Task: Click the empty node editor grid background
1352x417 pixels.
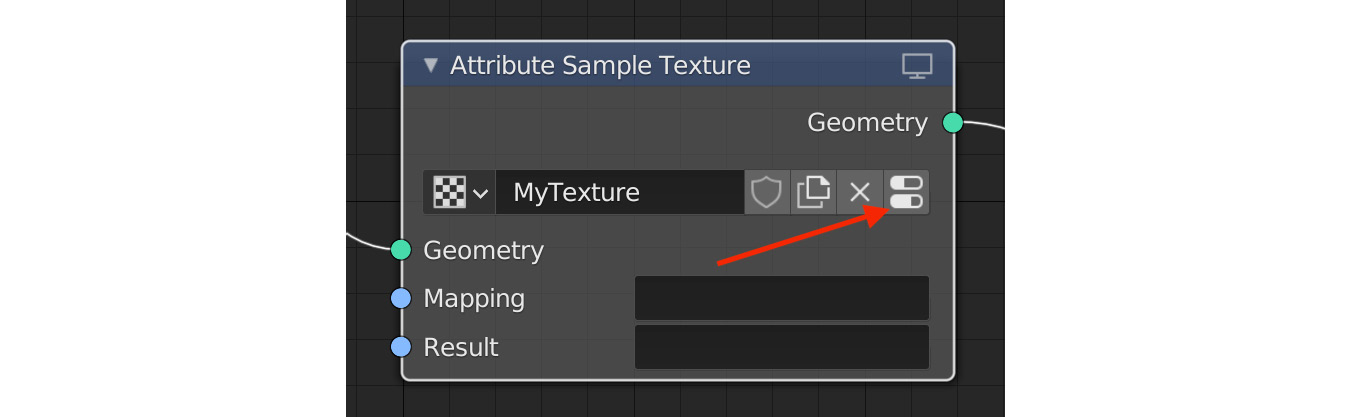Action: (375, 120)
